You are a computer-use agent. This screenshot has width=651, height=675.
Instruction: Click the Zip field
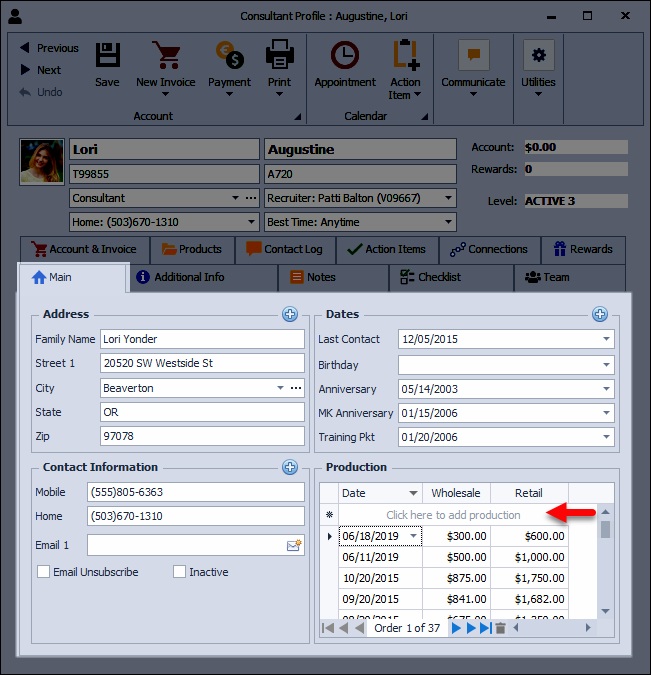[x=202, y=436]
